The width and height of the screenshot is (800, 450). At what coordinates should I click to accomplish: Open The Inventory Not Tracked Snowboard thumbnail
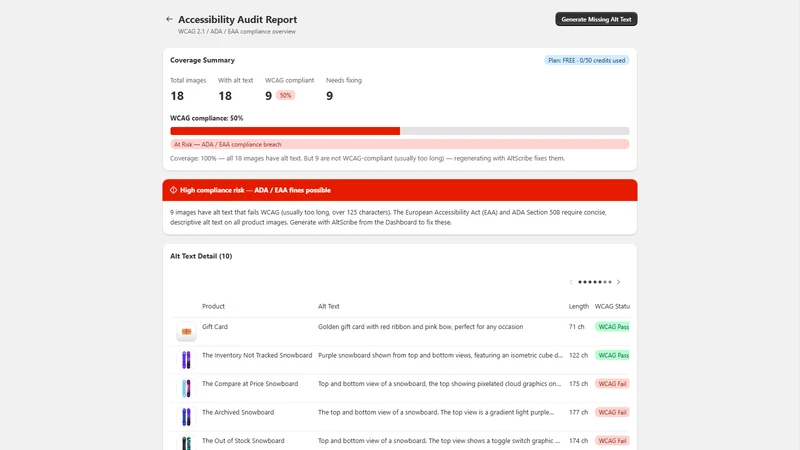186,360
